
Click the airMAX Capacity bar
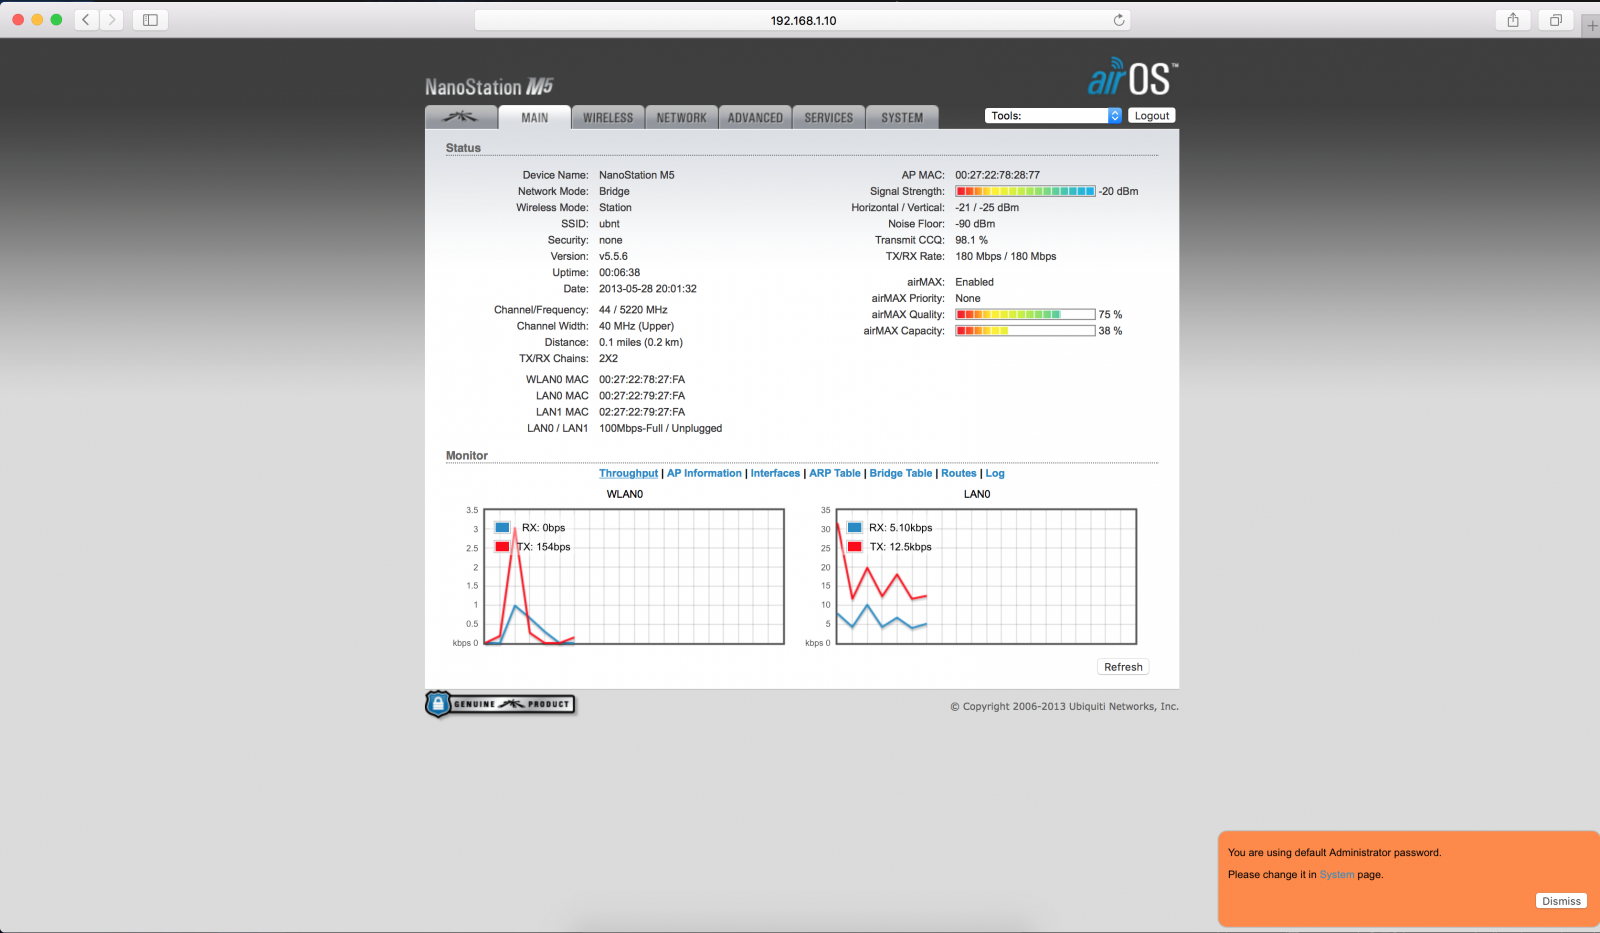[x=1025, y=330]
